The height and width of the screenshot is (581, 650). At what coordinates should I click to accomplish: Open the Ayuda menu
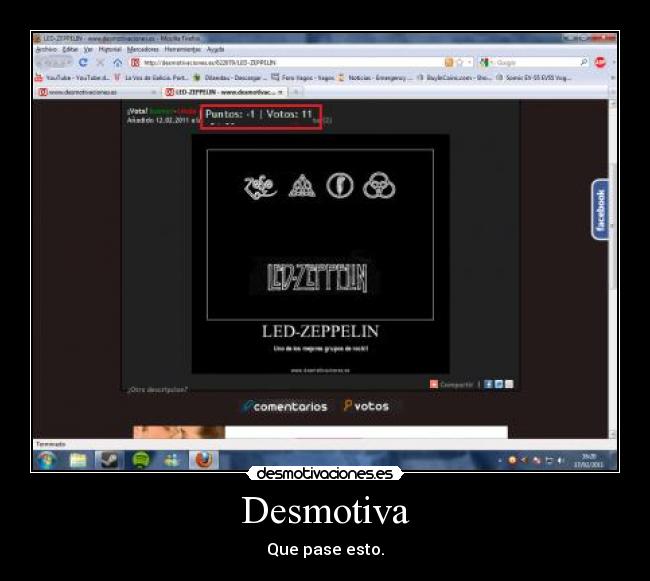pos(215,49)
